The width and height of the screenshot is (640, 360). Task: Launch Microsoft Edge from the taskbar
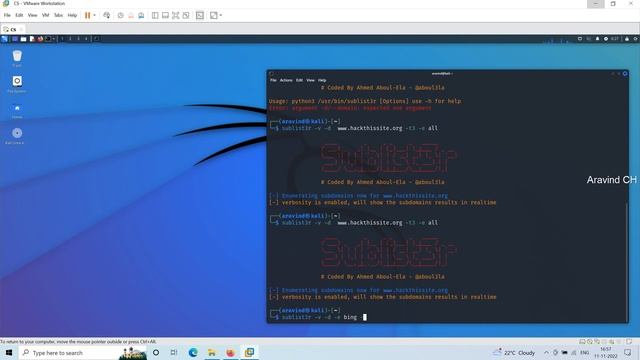[193, 353]
